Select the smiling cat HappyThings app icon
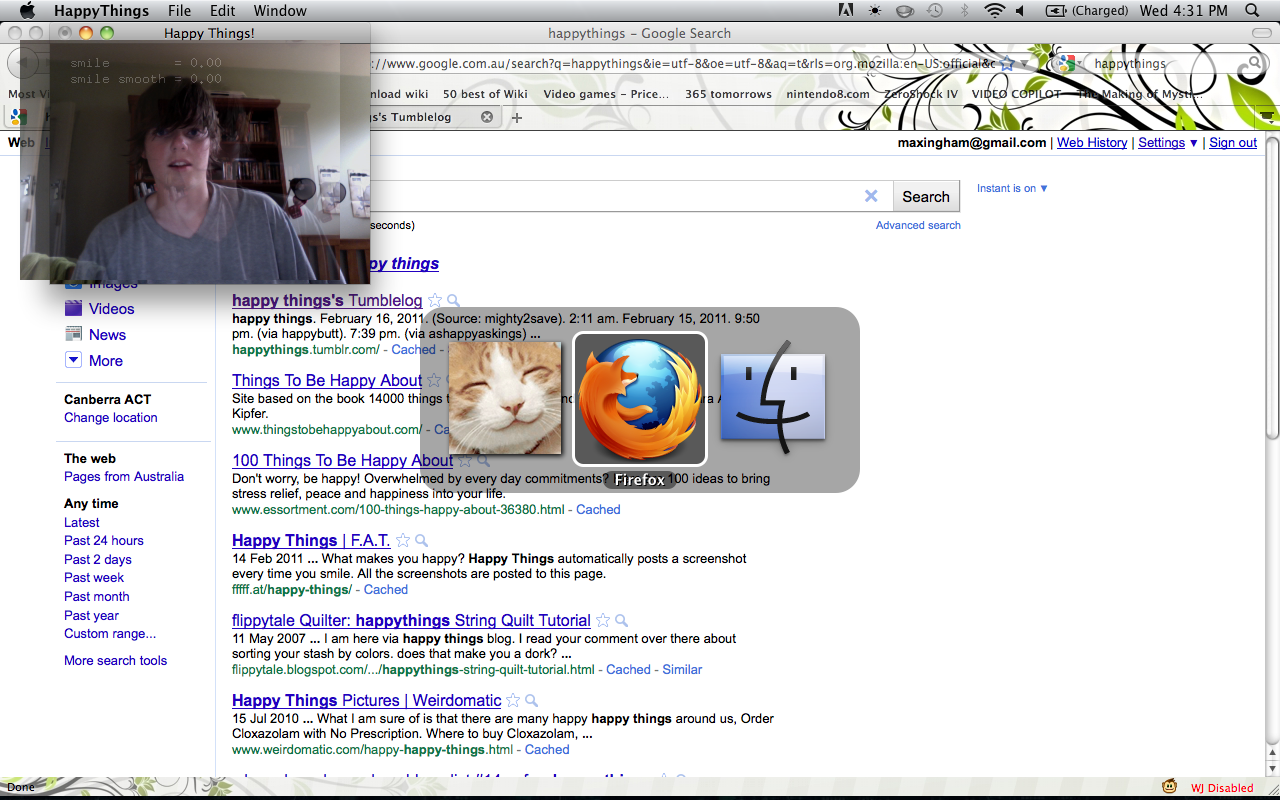 click(504, 398)
